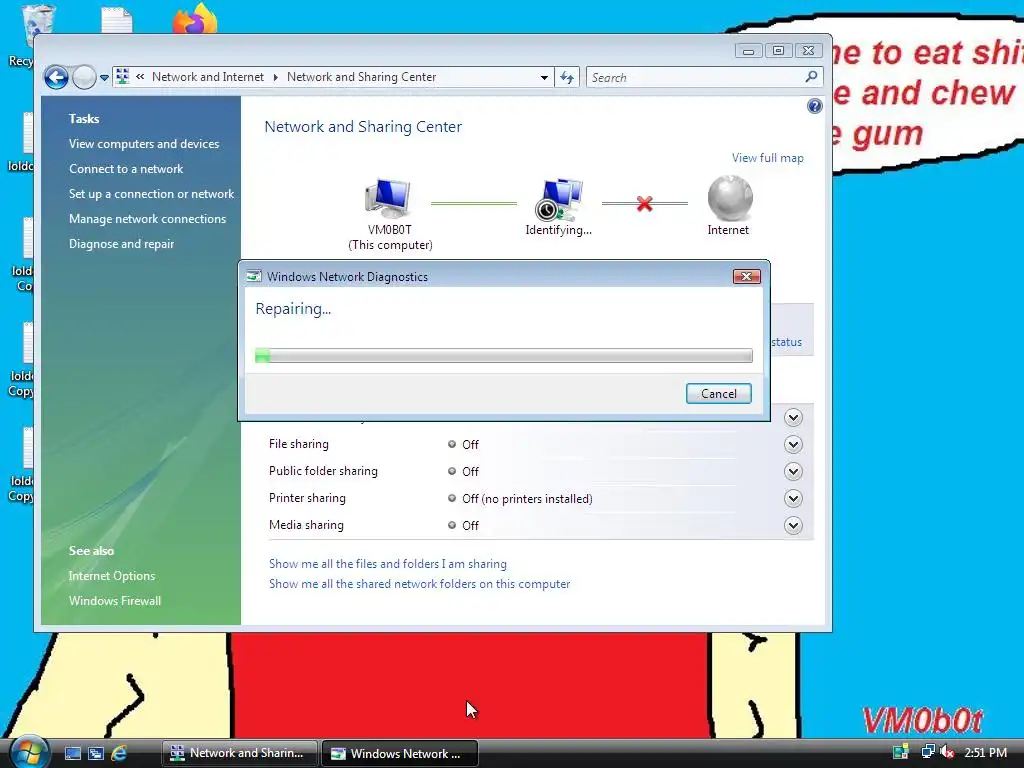Expand the Printer sharing settings chevron

point(793,499)
